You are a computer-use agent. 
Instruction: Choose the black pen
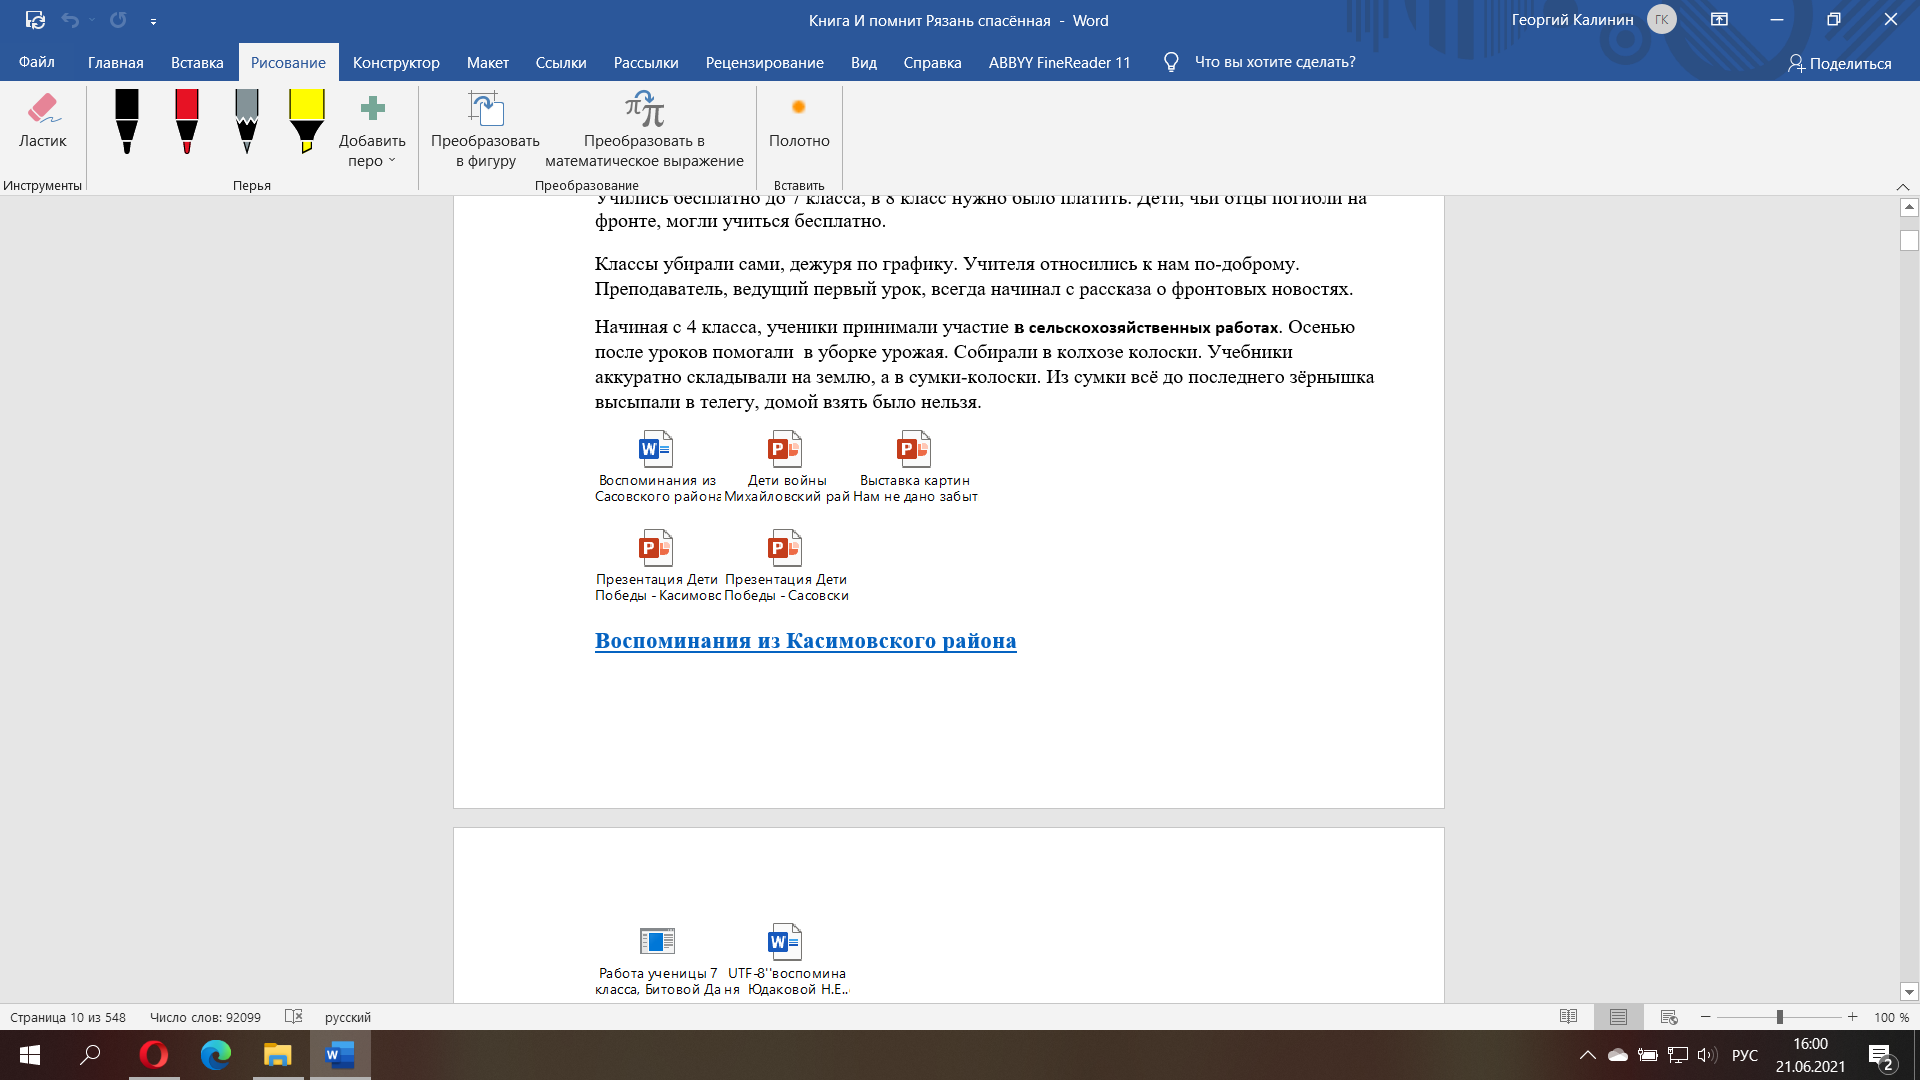[127, 122]
